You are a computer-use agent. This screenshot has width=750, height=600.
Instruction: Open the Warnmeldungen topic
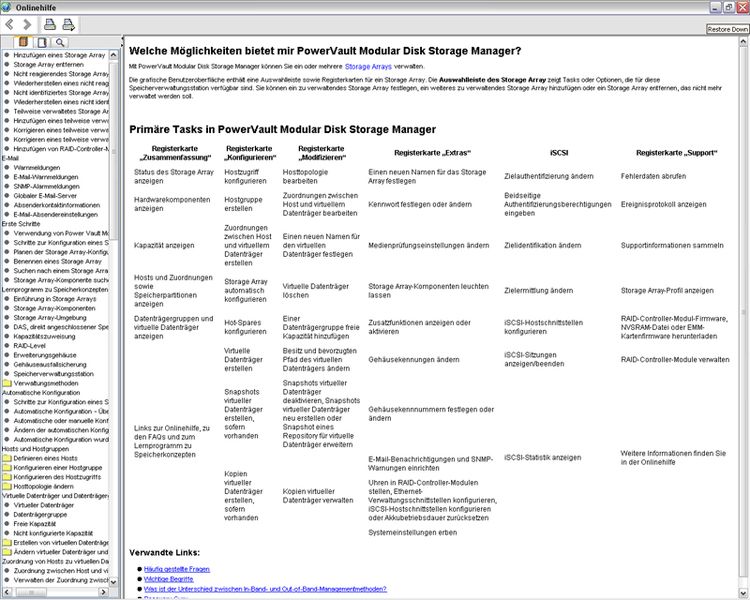click(x=37, y=167)
